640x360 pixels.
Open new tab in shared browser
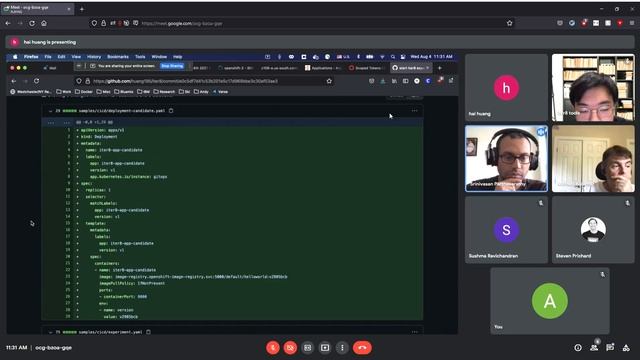coord(440,68)
